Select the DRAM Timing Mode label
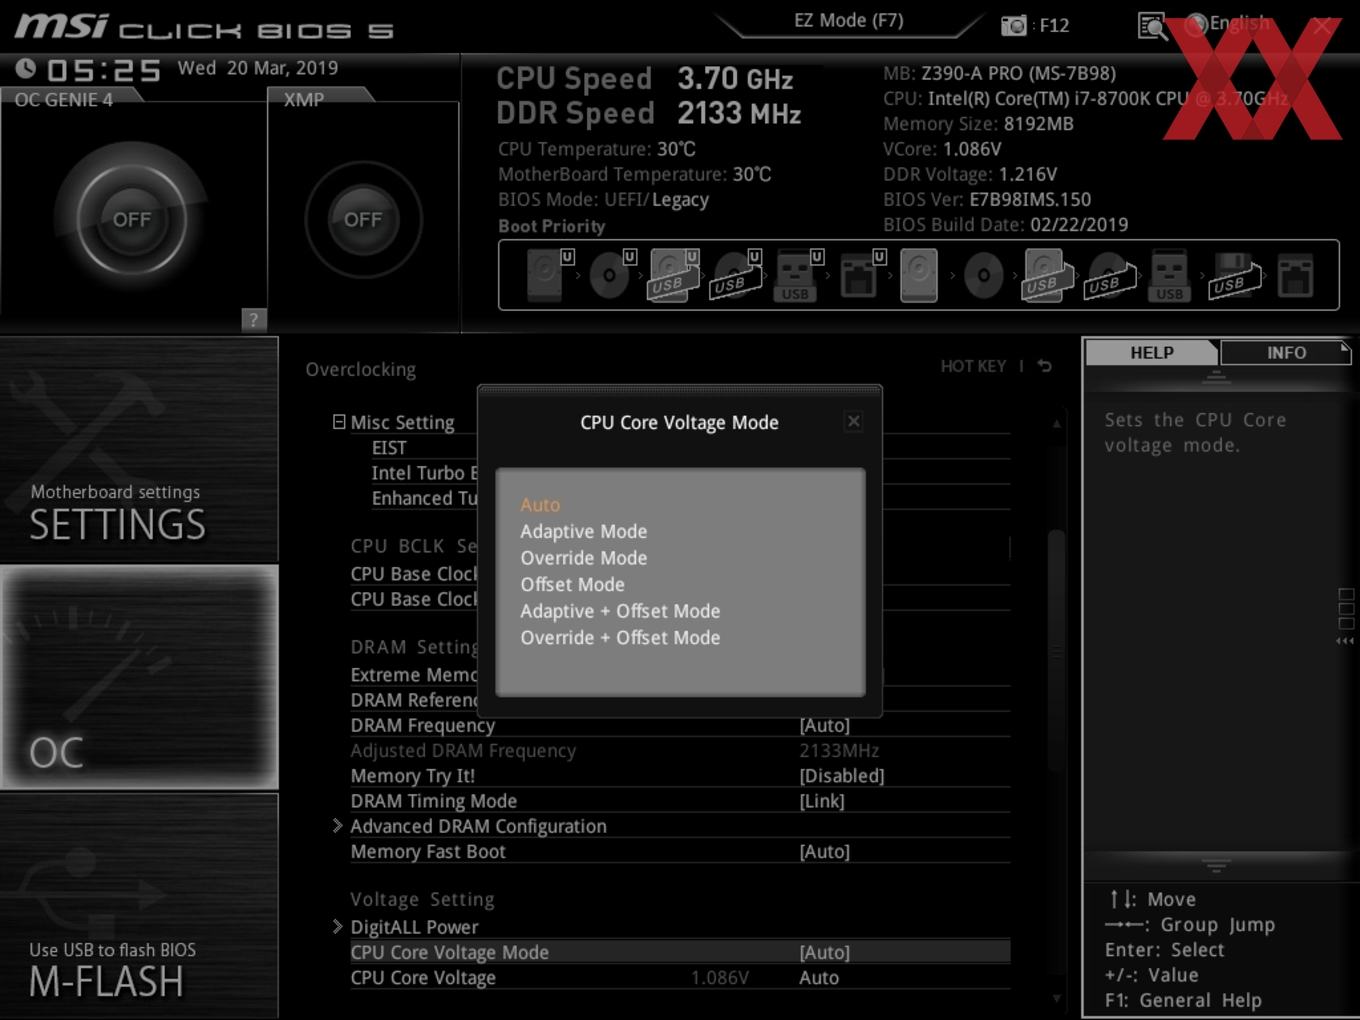The height and width of the screenshot is (1020, 1360). coord(434,801)
